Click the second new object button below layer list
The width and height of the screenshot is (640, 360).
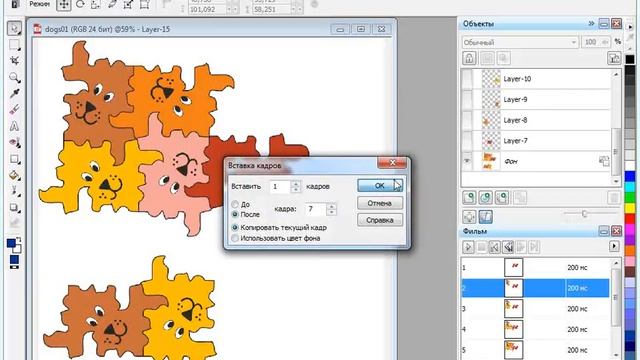coord(485,198)
